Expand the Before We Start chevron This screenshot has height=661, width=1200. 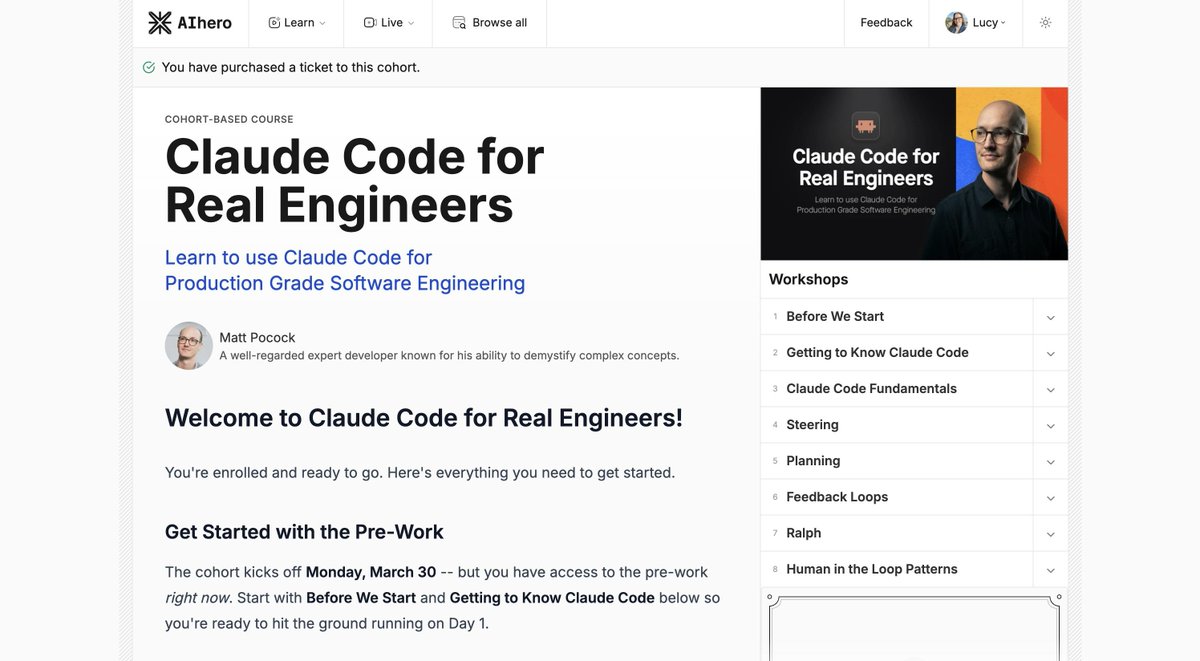[1050, 317]
